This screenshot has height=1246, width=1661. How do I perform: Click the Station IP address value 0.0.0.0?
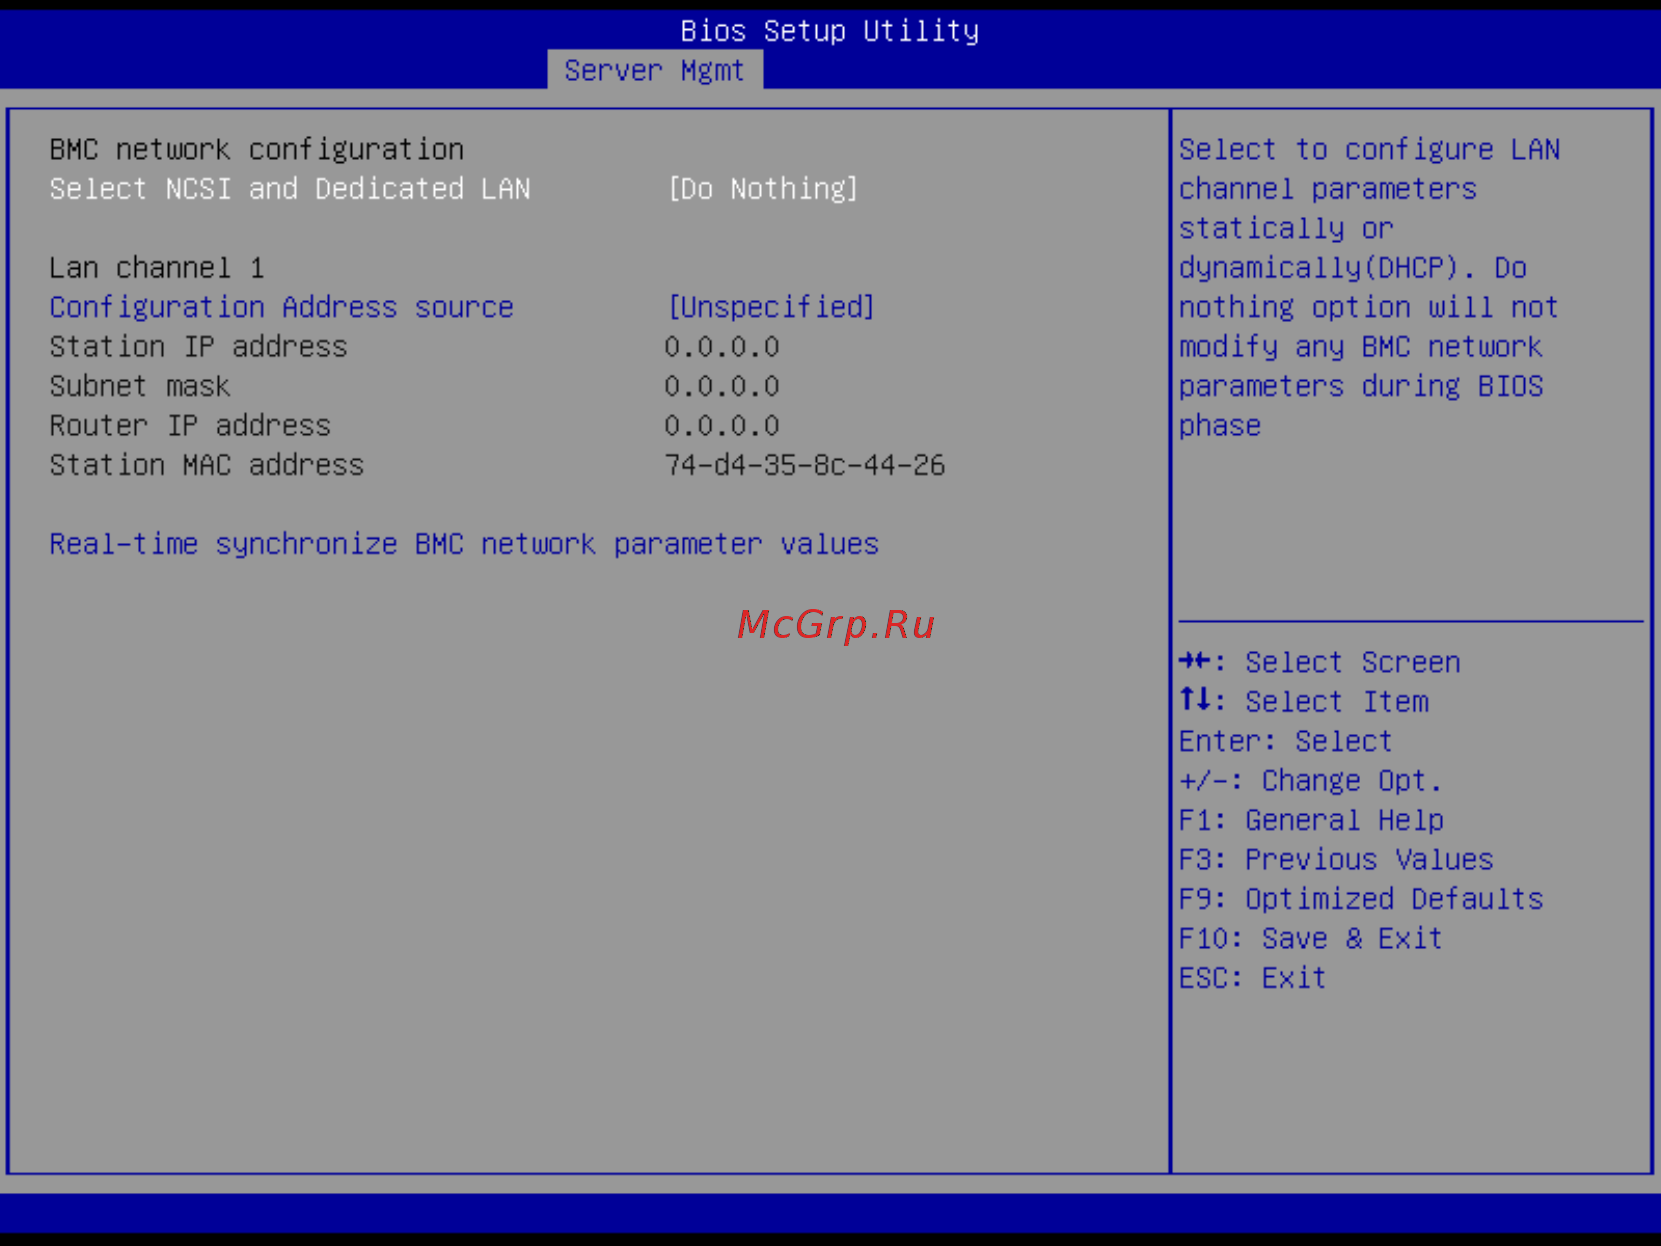click(x=722, y=347)
